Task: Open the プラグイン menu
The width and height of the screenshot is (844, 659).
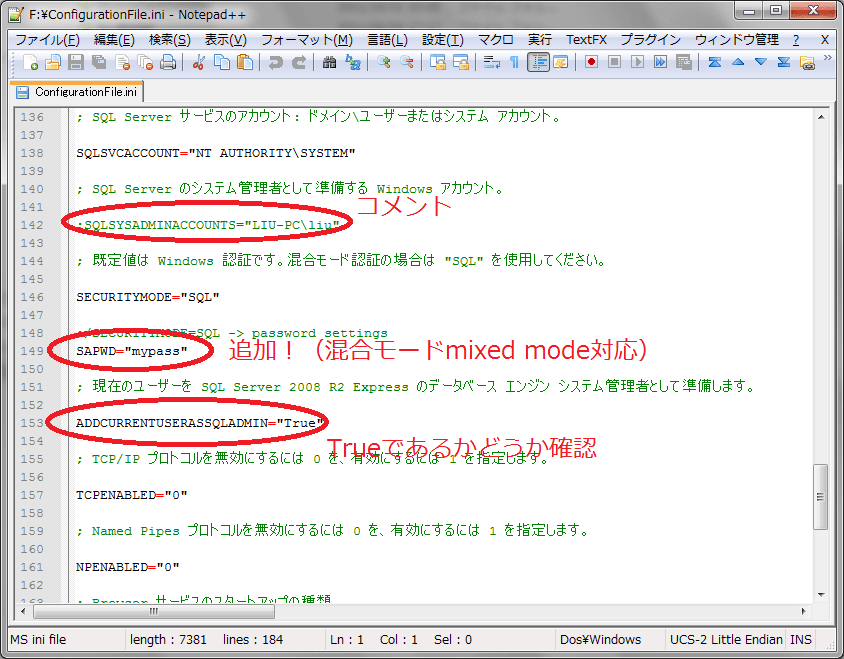Action: coord(649,39)
